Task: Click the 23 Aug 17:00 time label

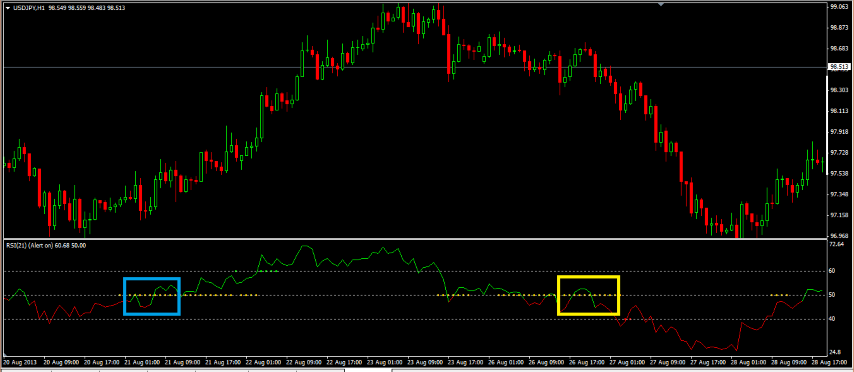Action: [465, 362]
